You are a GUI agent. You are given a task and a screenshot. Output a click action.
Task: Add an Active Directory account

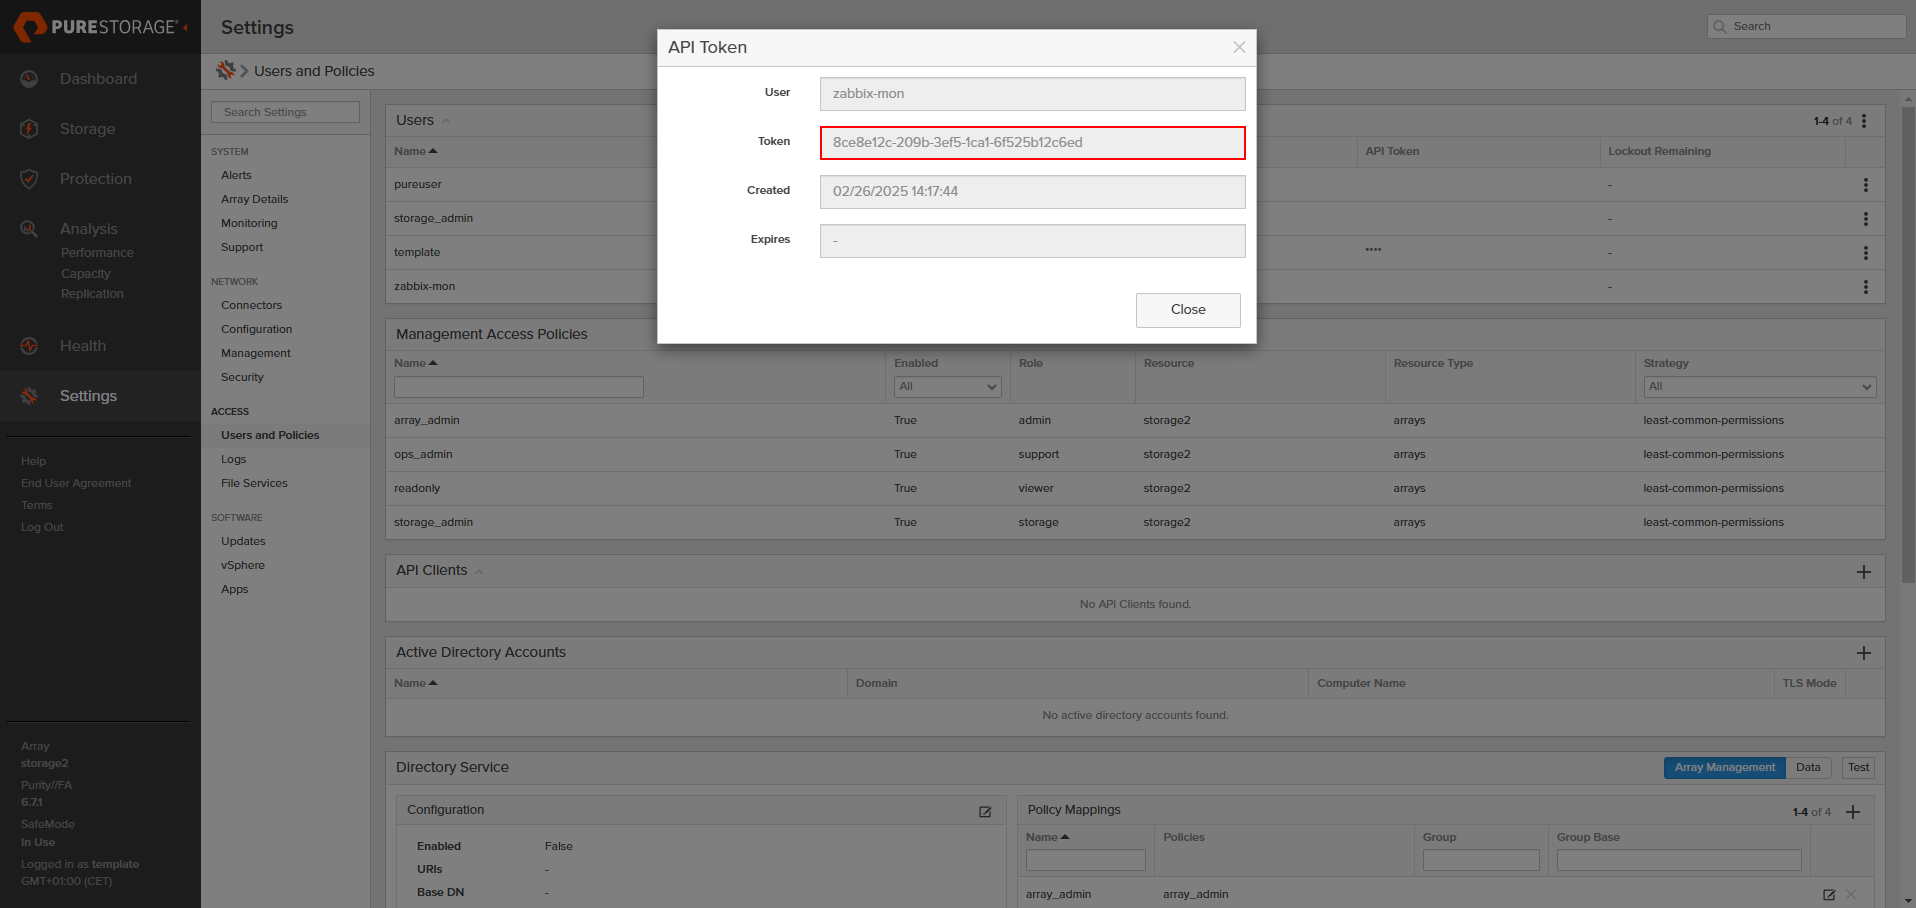pyautogui.click(x=1864, y=653)
